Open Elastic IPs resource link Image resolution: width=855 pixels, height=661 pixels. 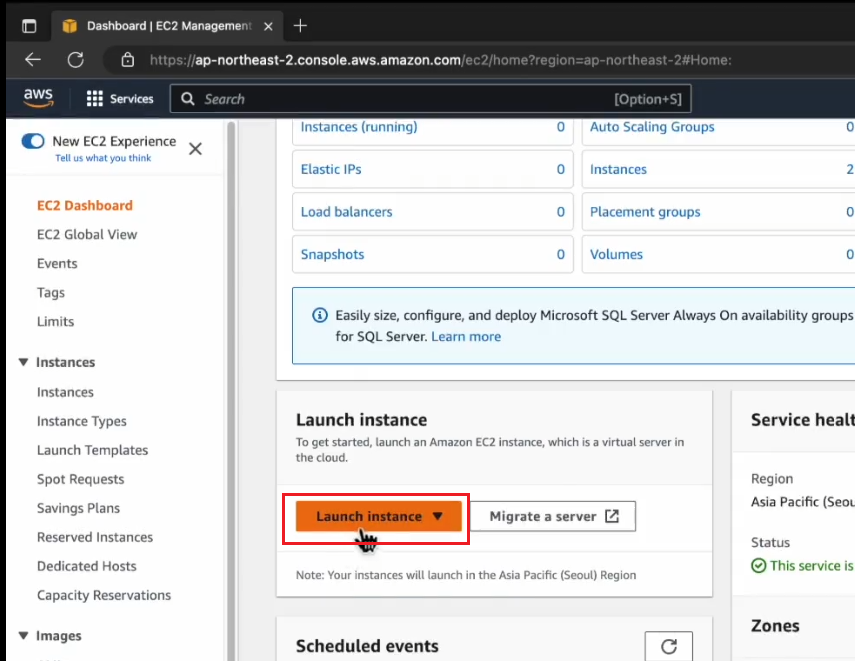tap(331, 170)
